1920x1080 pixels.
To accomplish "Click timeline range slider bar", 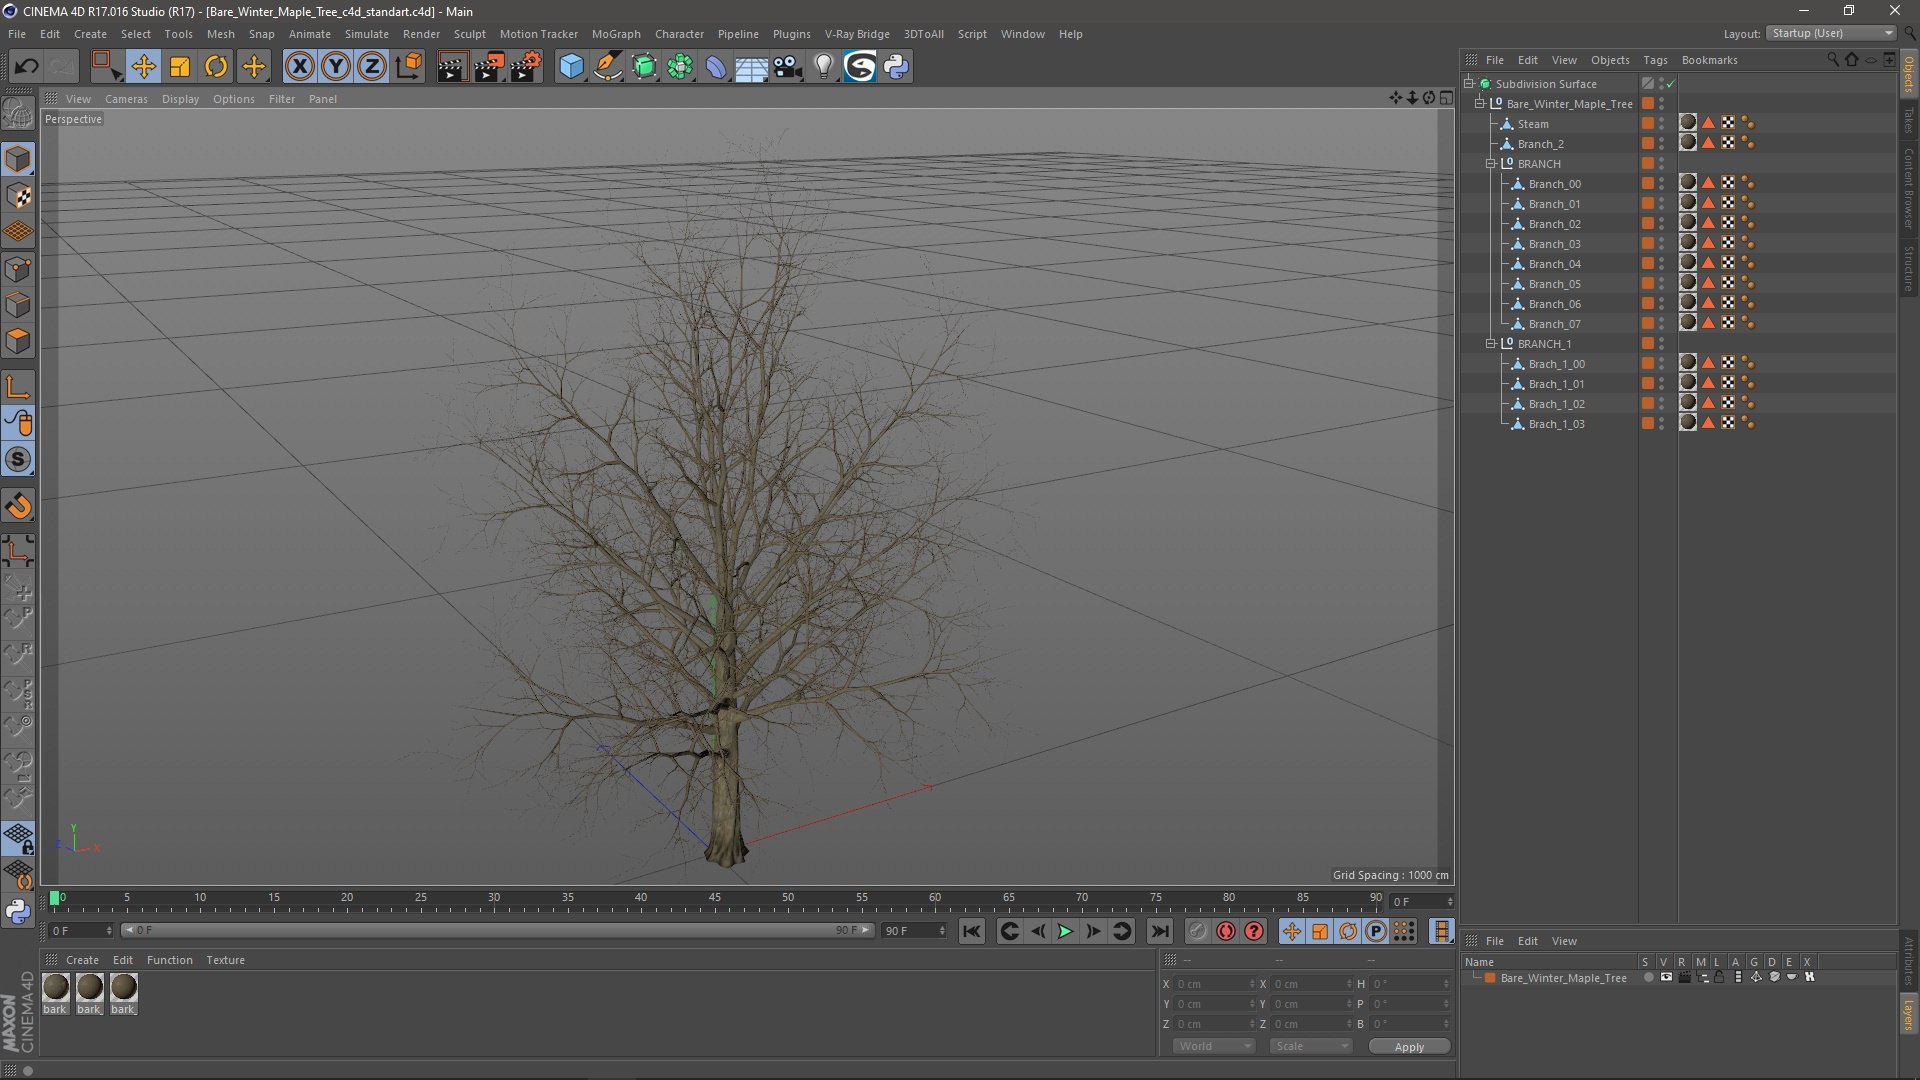I will pos(497,931).
